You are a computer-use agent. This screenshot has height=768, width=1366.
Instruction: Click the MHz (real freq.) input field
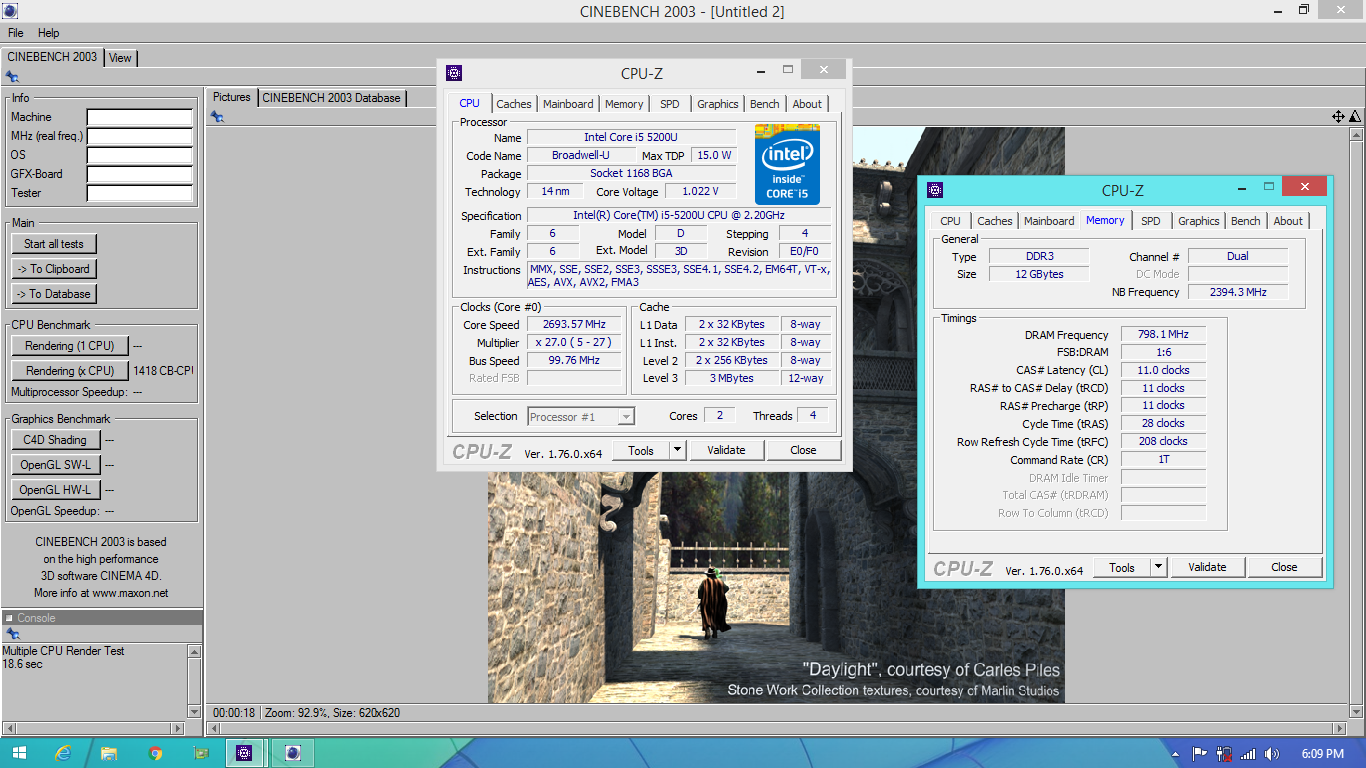[x=139, y=137]
